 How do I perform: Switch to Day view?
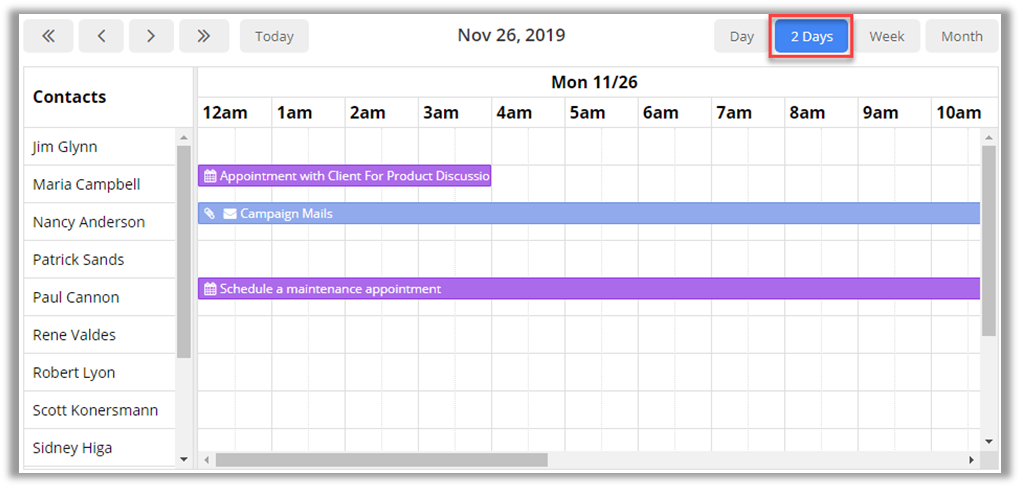click(741, 36)
